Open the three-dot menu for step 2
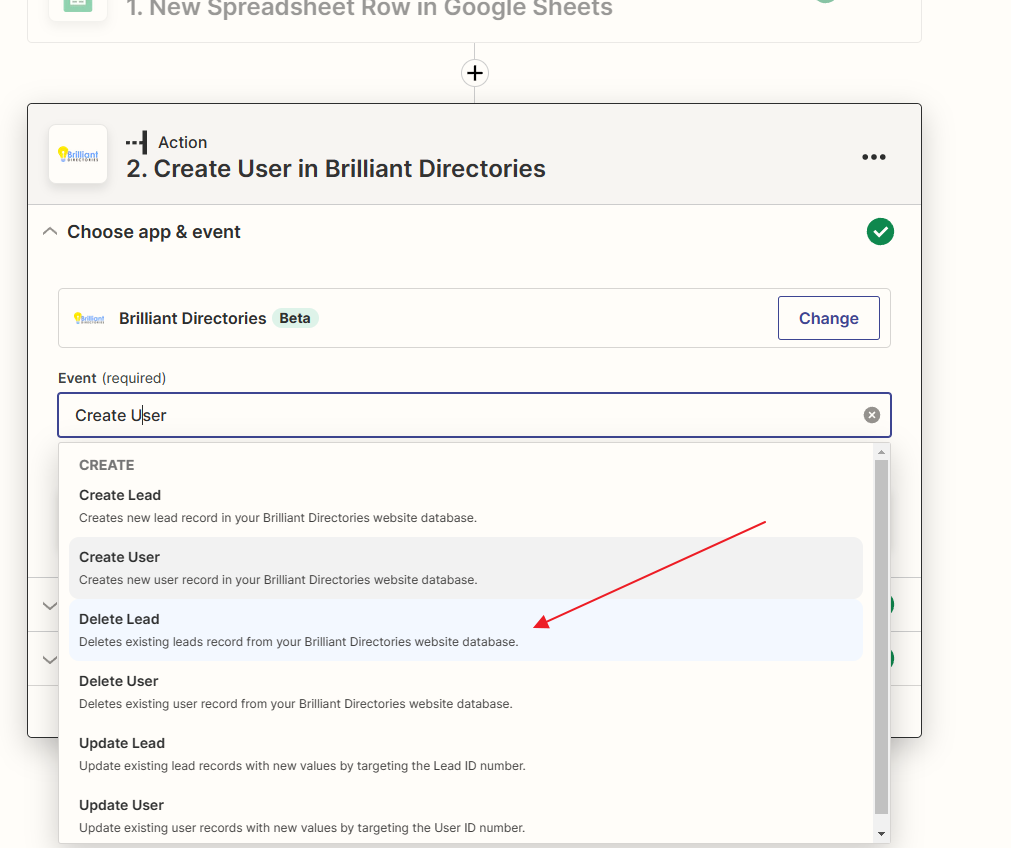The width and height of the screenshot is (1011, 848). (874, 157)
